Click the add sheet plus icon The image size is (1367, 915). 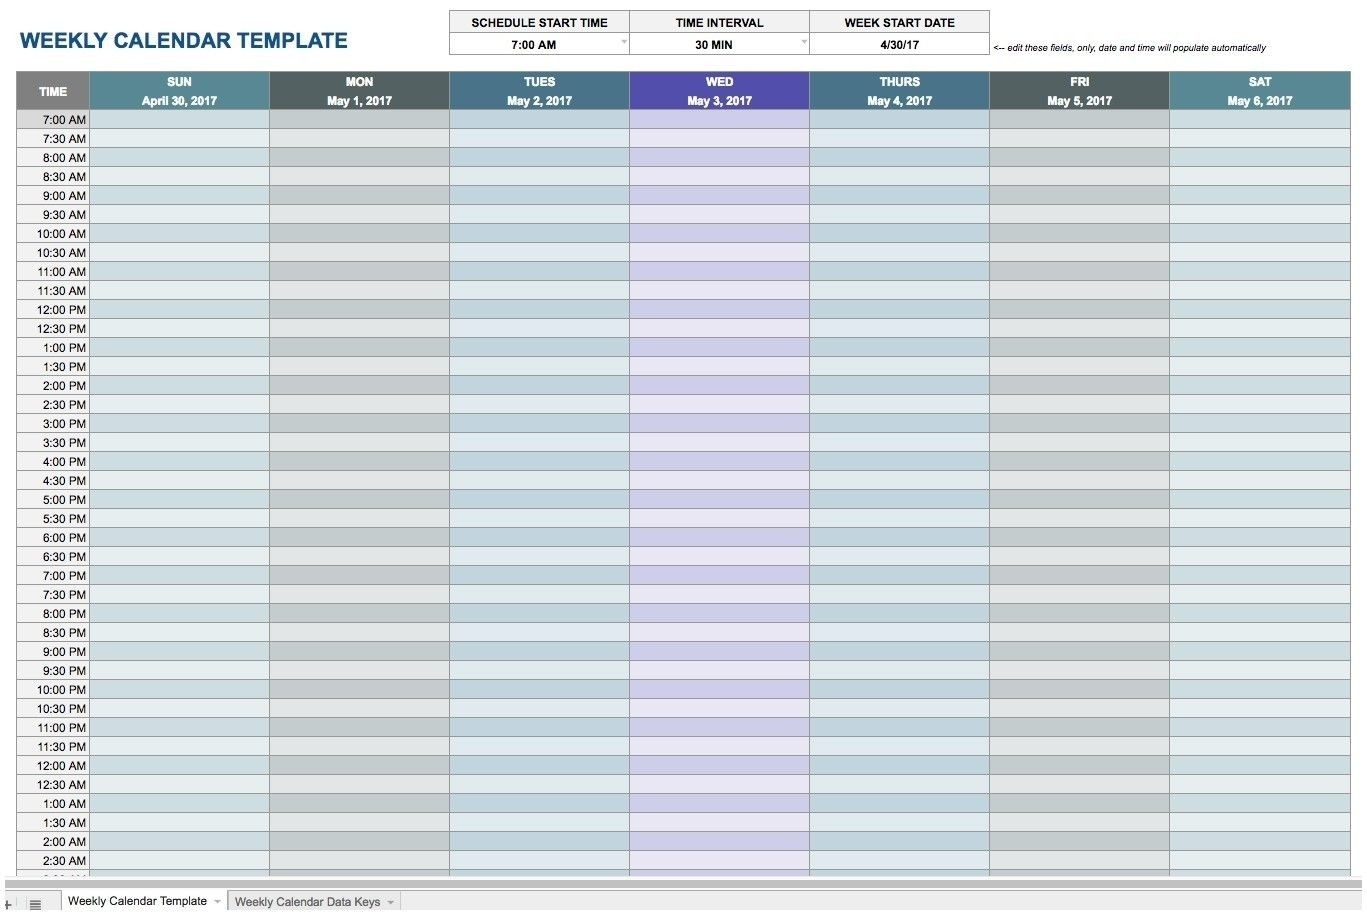point(8,904)
